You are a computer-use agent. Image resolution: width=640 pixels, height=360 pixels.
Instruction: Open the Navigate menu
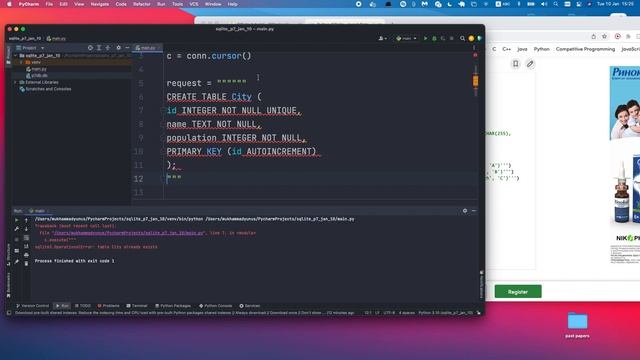click(x=100, y=4)
